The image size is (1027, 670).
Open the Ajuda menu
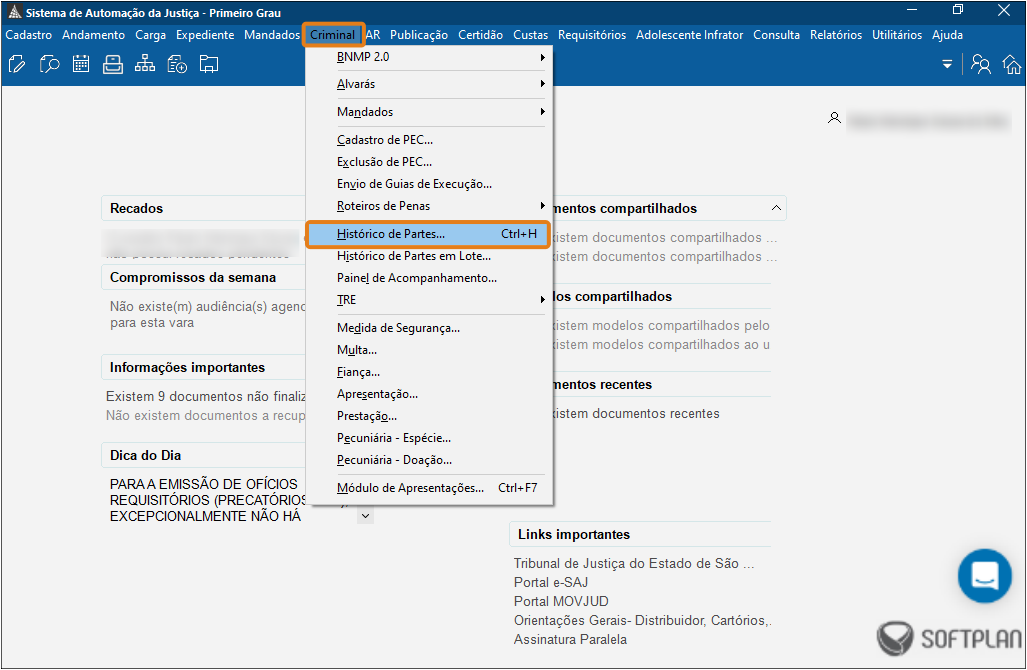pyautogui.click(x=948, y=35)
